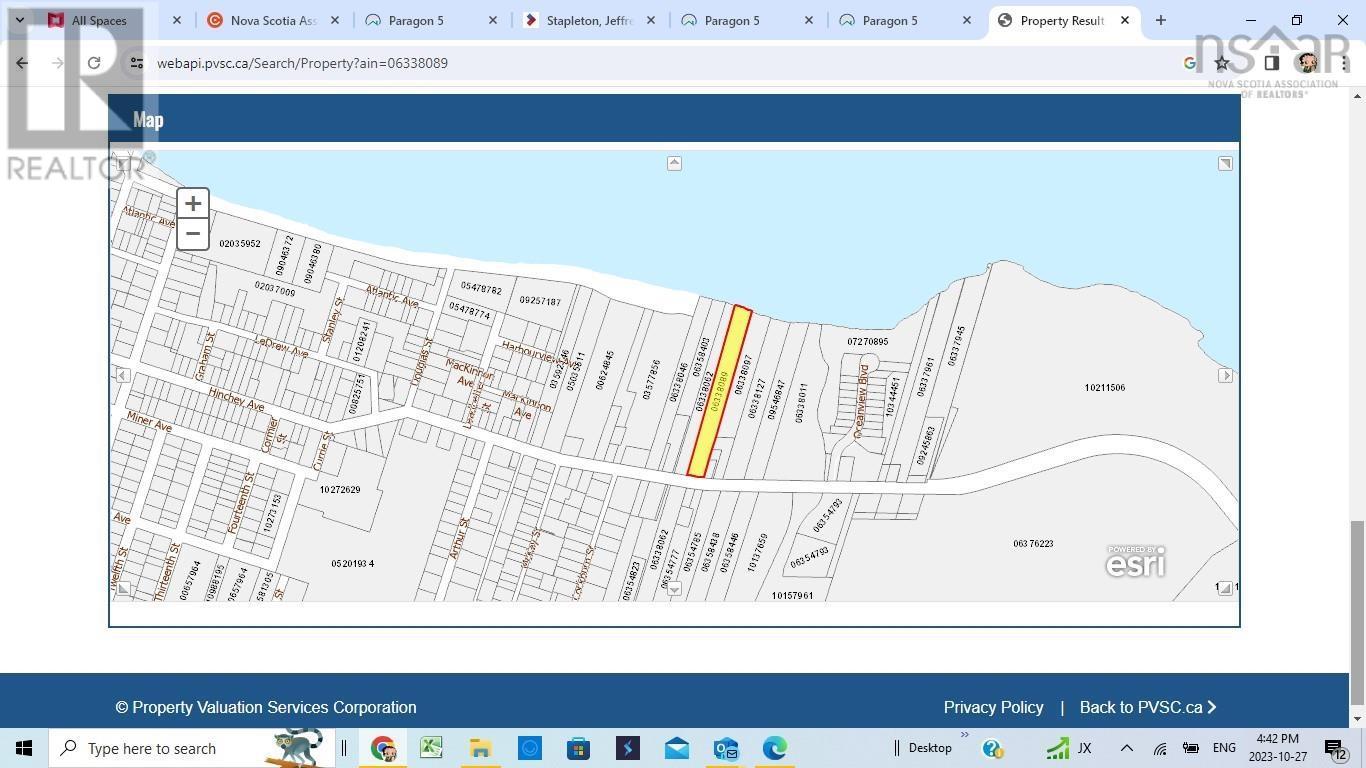Zoom out on the map
The width and height of the screenshot is (1366, 768).
pyautogui.click(x=193, y=234)
